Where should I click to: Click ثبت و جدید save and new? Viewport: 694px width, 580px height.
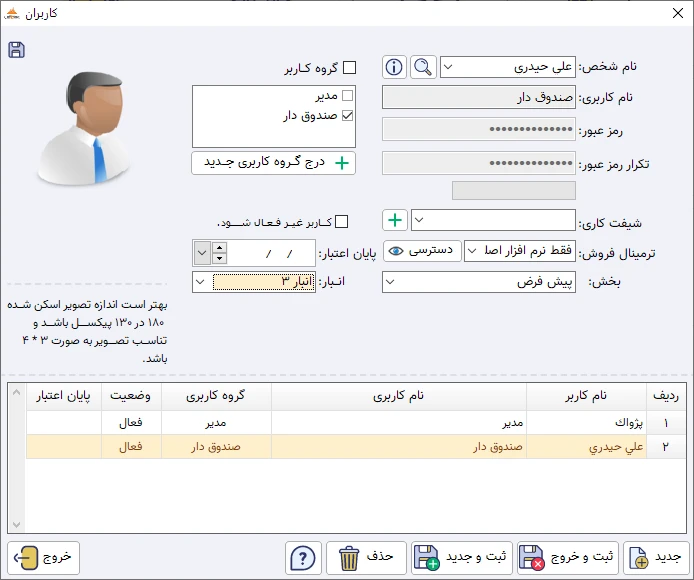462,558
